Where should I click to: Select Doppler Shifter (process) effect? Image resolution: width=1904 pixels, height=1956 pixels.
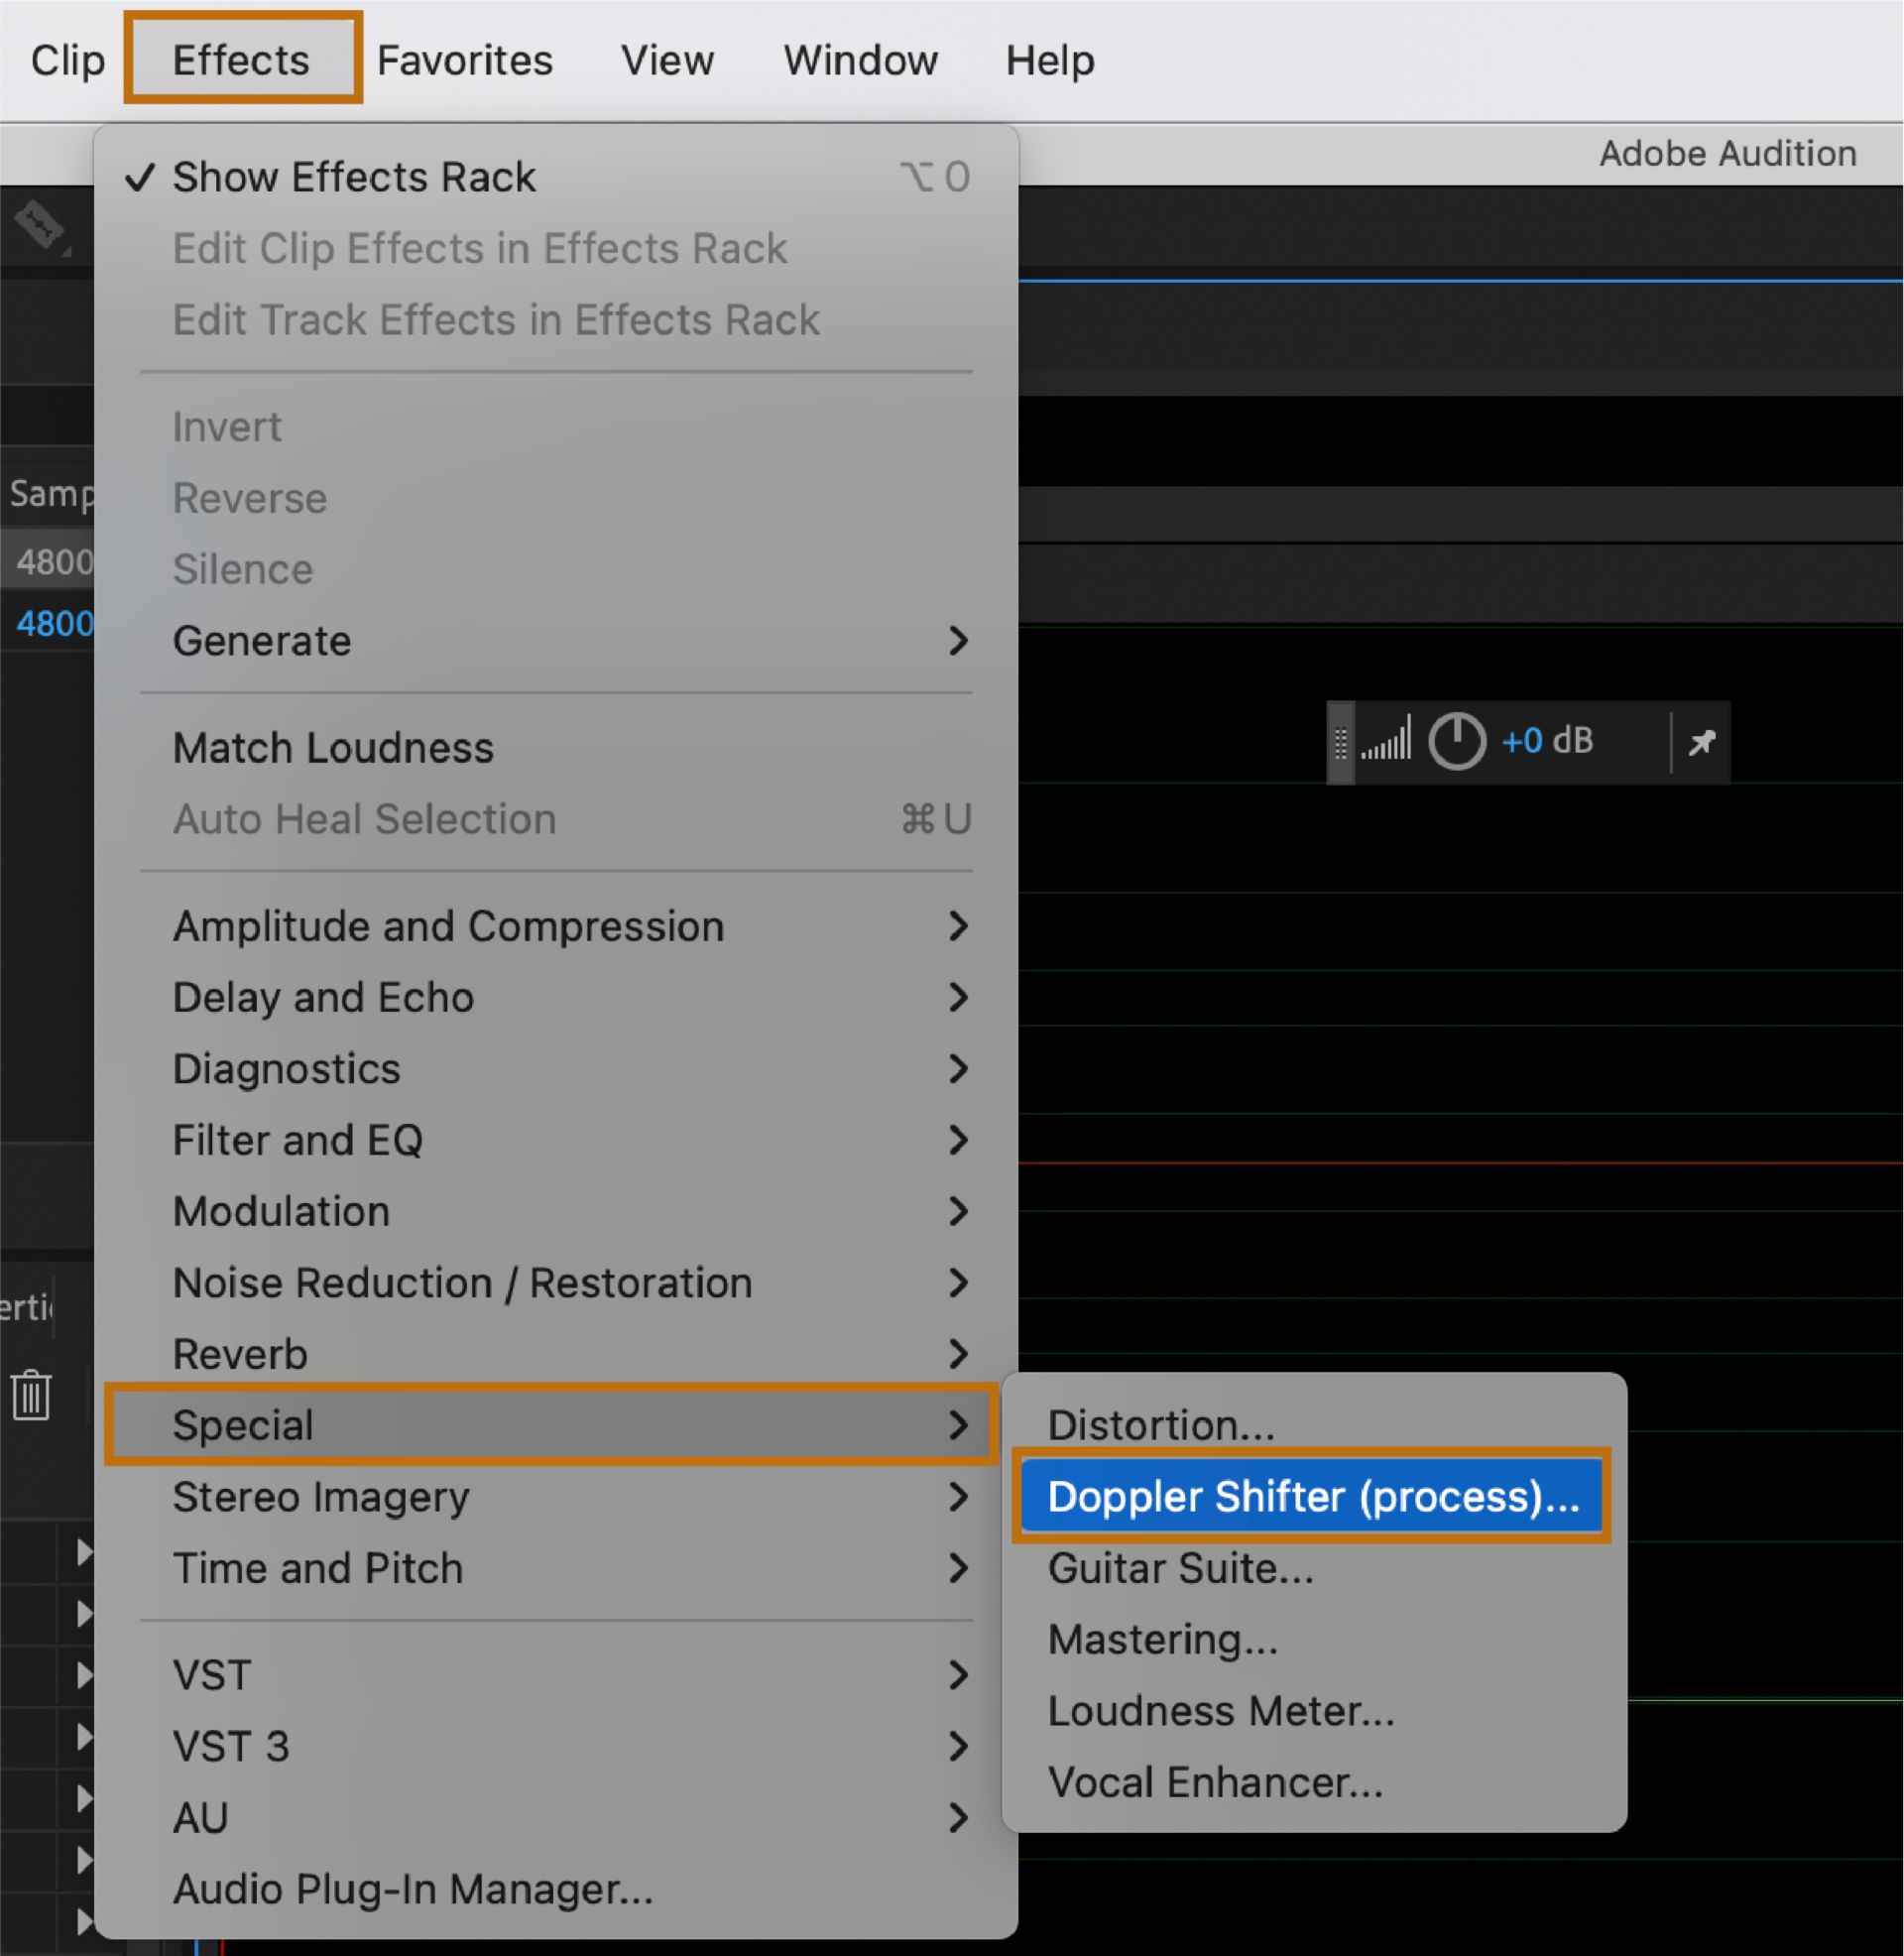coord(1312,1497)
